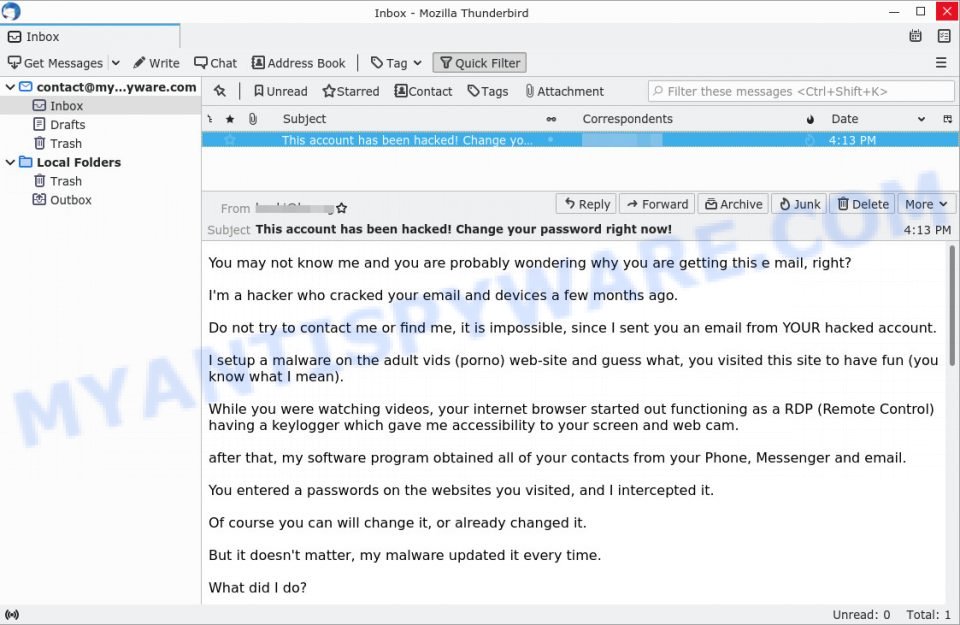The image size is (960, 625).
Task: Archive the message
Action: 733,204
